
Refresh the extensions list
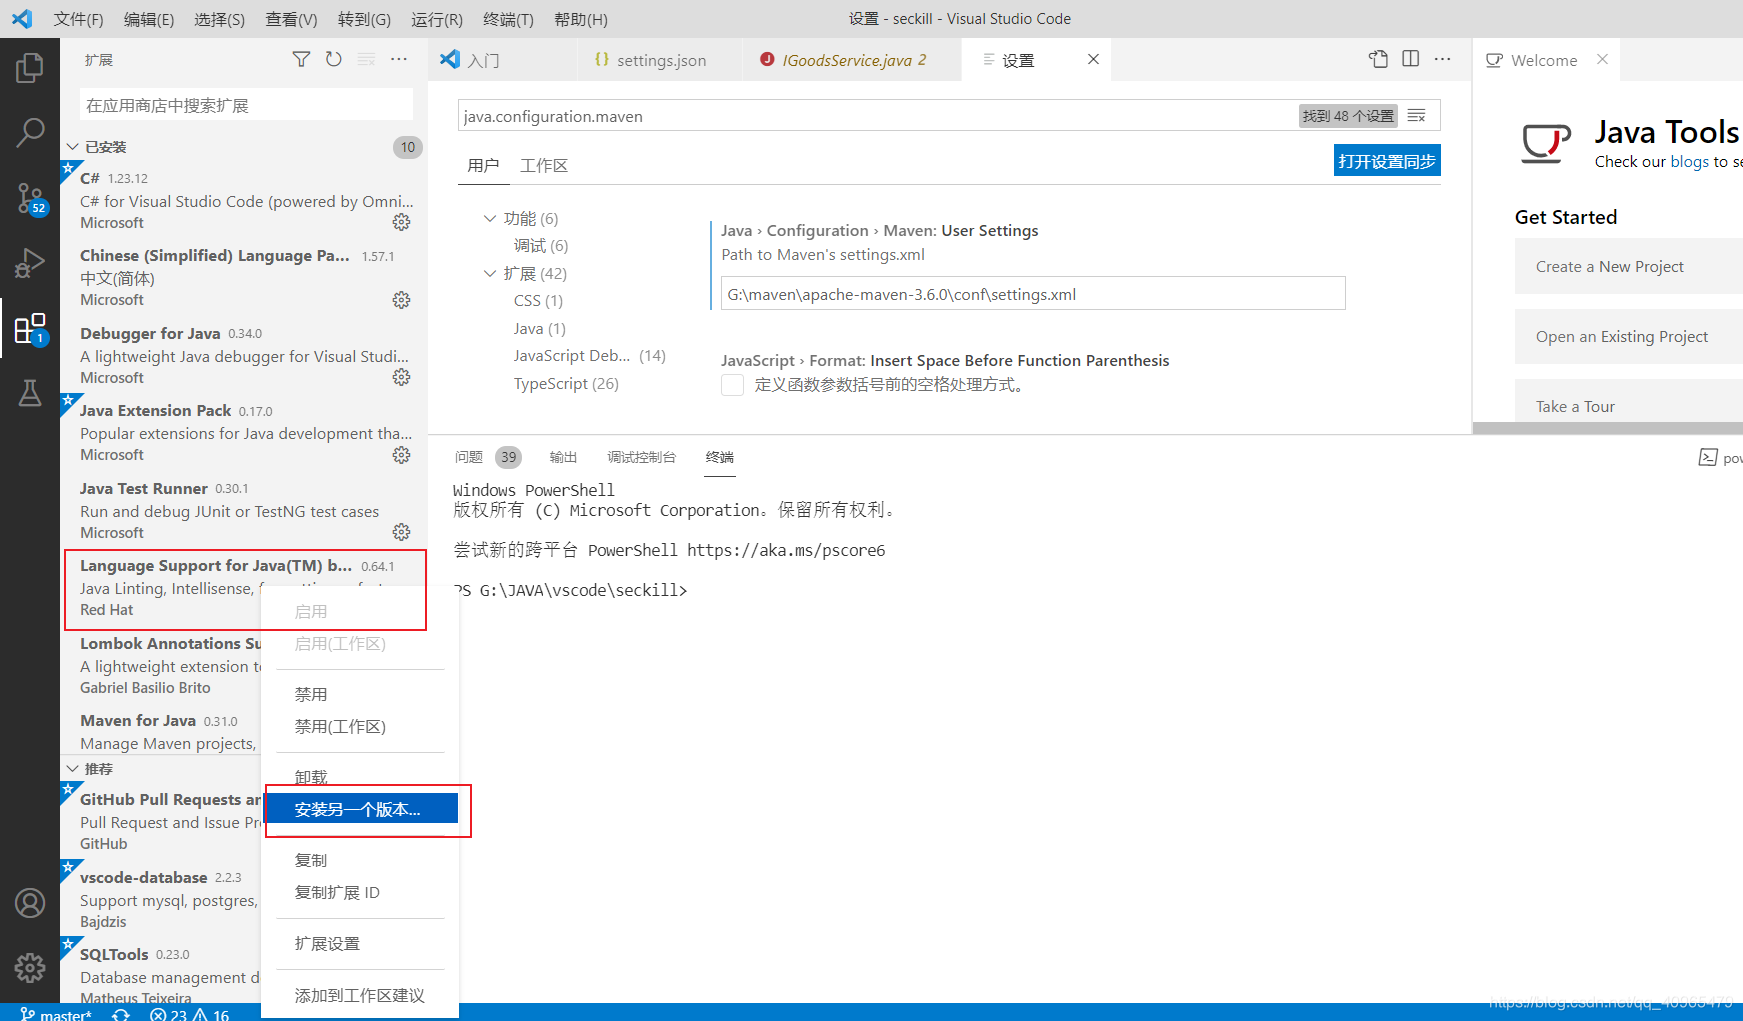point(334,60)
